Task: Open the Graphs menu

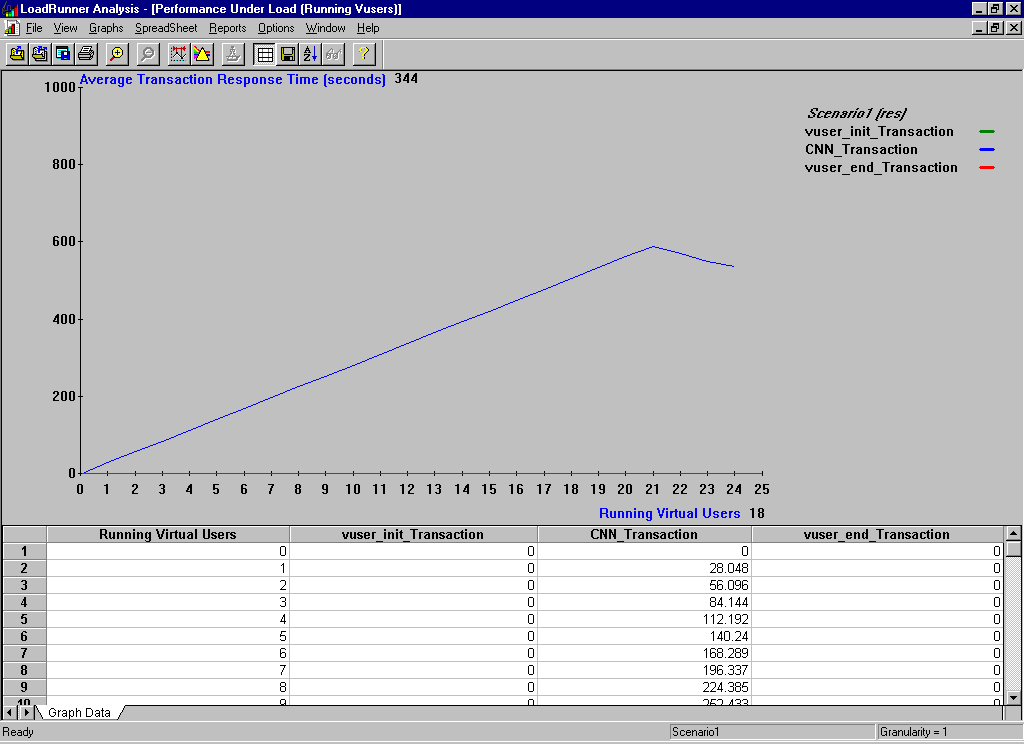Action: [106, 28]
